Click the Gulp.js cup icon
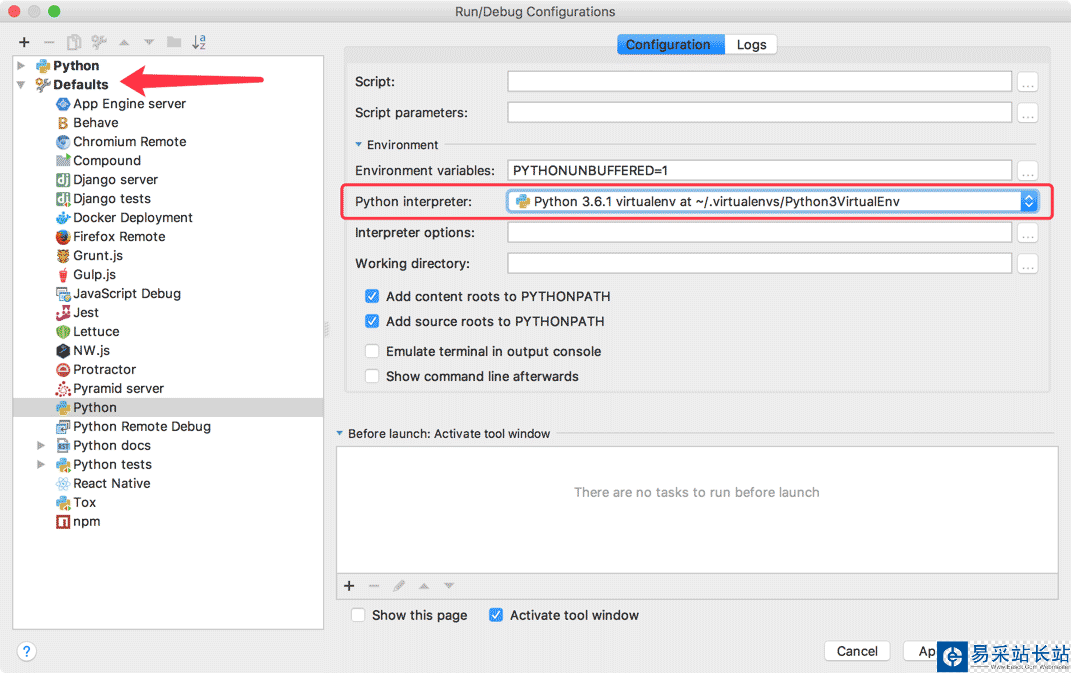The width and height of the screenshot is (1071, 673). [x=63, y=275]
